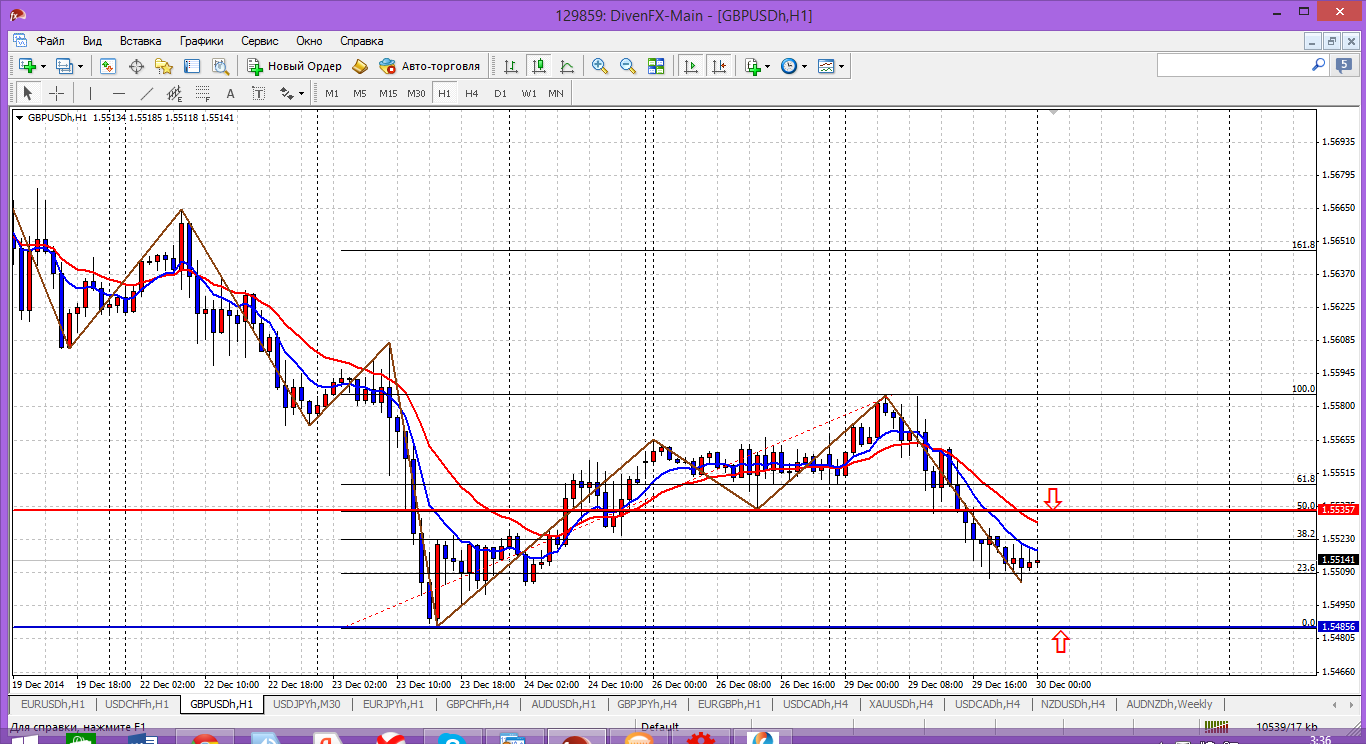Viewport: 1369px width, 744px height.
Task: Zoom in on the chart
Action: coord(600,66)
